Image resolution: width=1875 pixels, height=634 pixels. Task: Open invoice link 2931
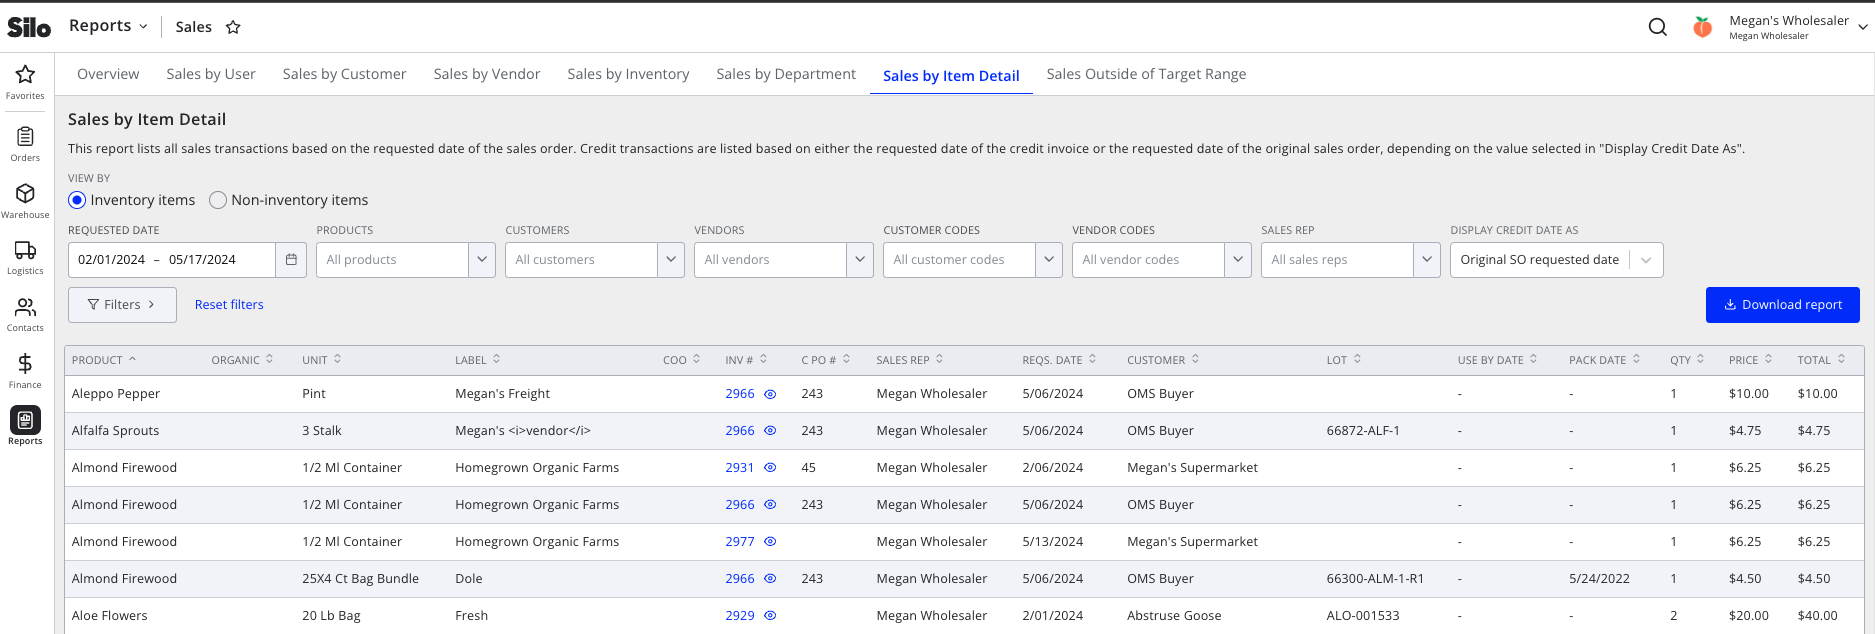(x=739, y=468)
